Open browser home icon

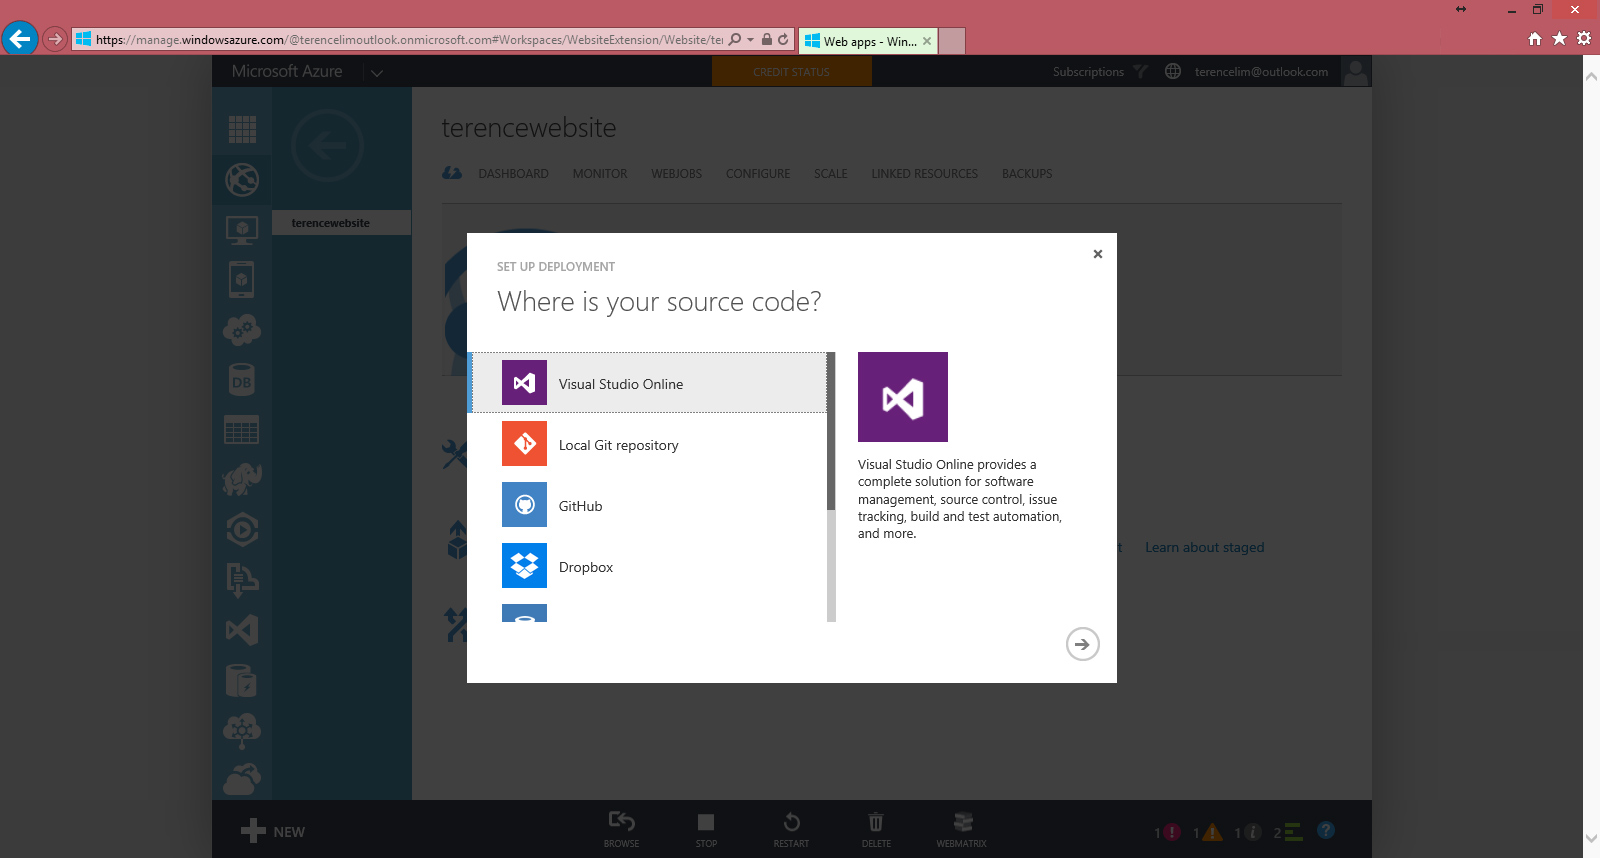[1535, 38]
